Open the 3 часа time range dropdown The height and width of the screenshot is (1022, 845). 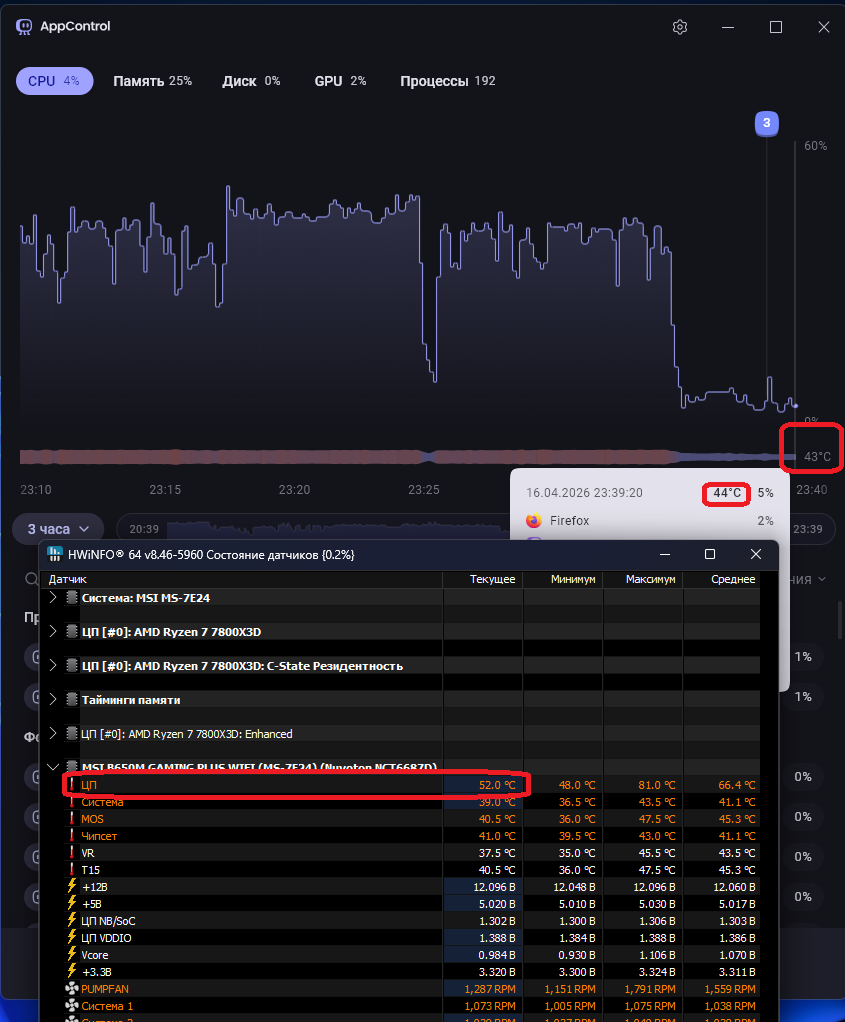pyautogui.click(x=59, y=528)
